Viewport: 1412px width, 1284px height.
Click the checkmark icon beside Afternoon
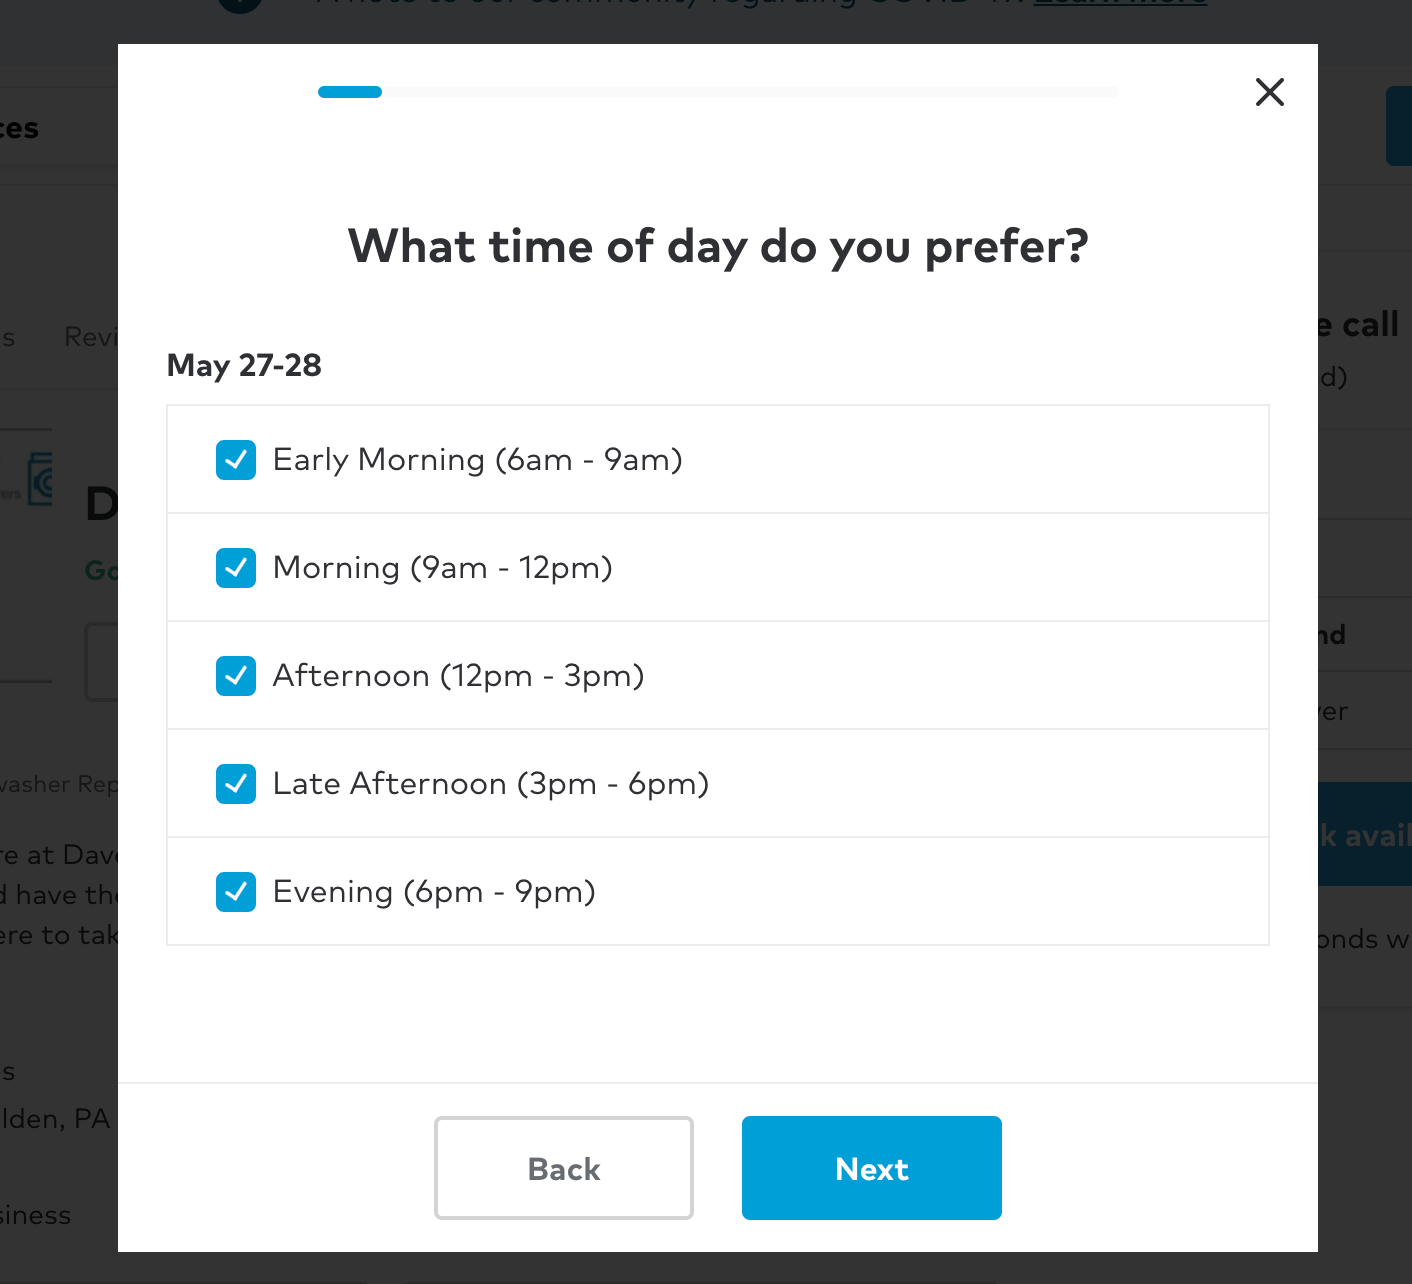(x=236, y=676)
